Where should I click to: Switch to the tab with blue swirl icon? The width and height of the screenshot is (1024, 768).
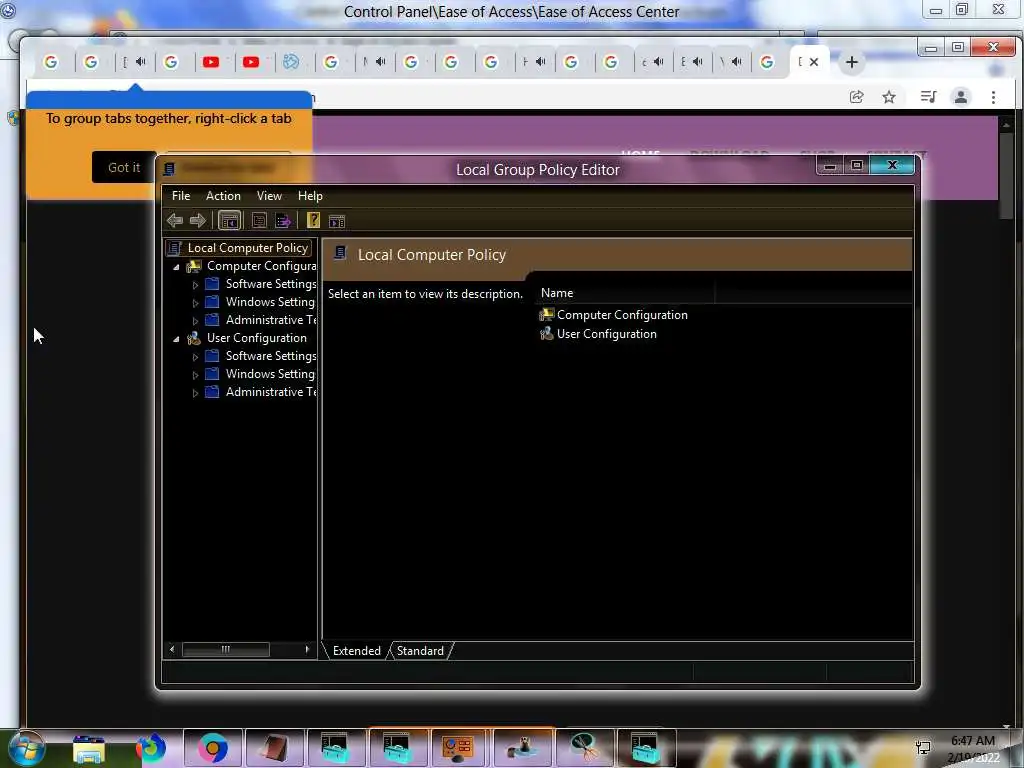(x=291, y=62)
